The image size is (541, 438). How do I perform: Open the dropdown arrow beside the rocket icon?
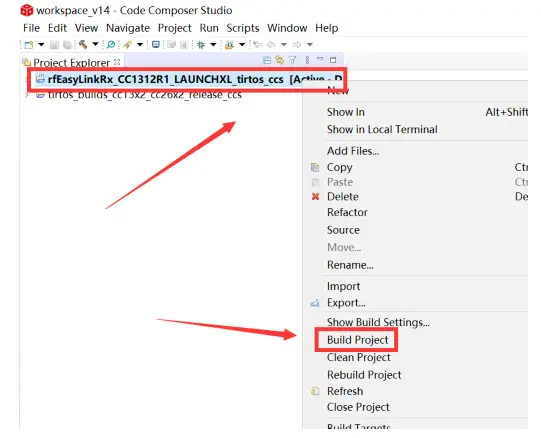(140, 45)
